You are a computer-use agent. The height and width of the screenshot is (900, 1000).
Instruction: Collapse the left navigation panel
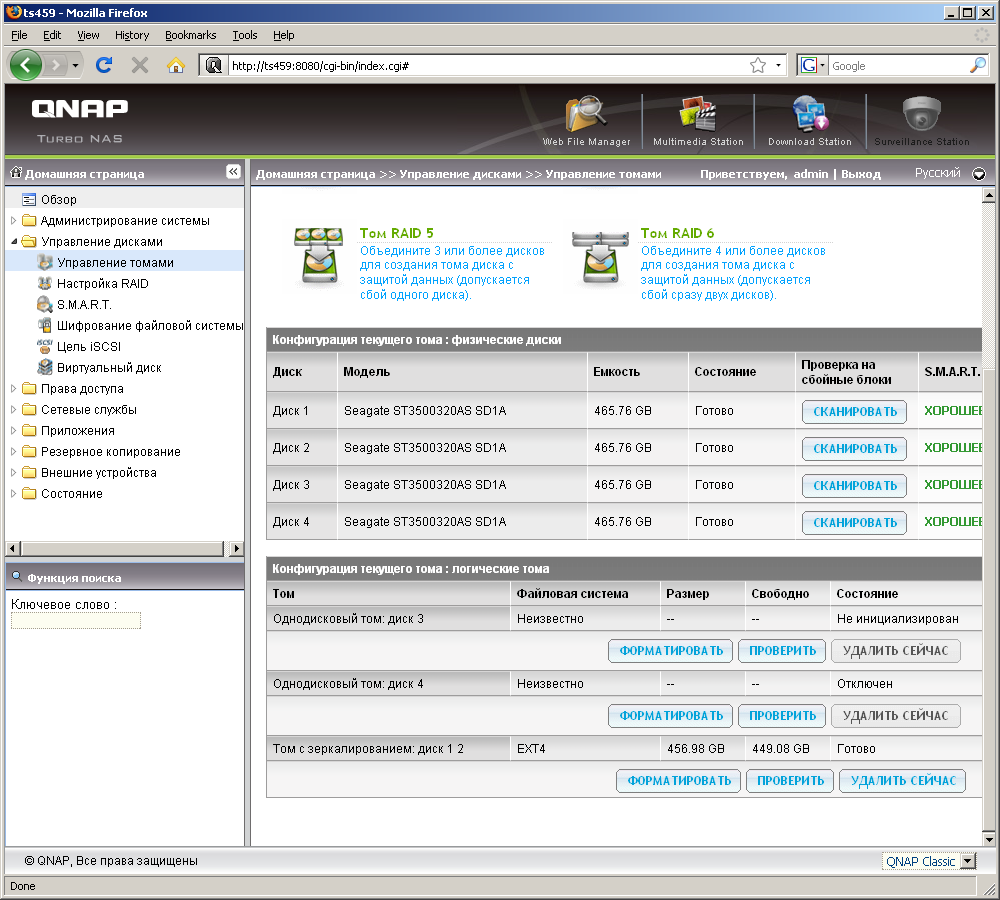pos(233,171)
